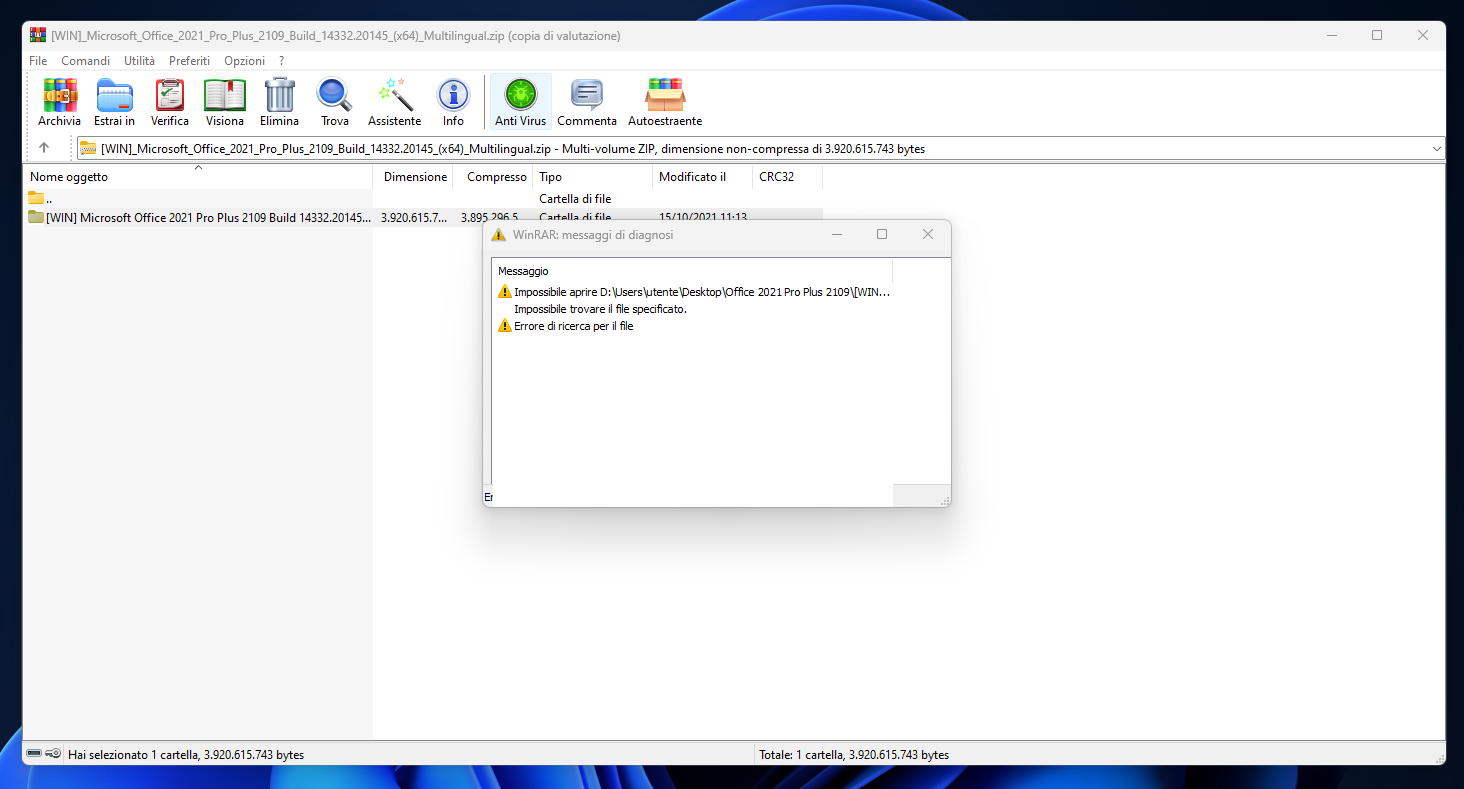Maximize the diagnostics messages dialog
Screen dimensions: 1464x789
coord(882,234)
